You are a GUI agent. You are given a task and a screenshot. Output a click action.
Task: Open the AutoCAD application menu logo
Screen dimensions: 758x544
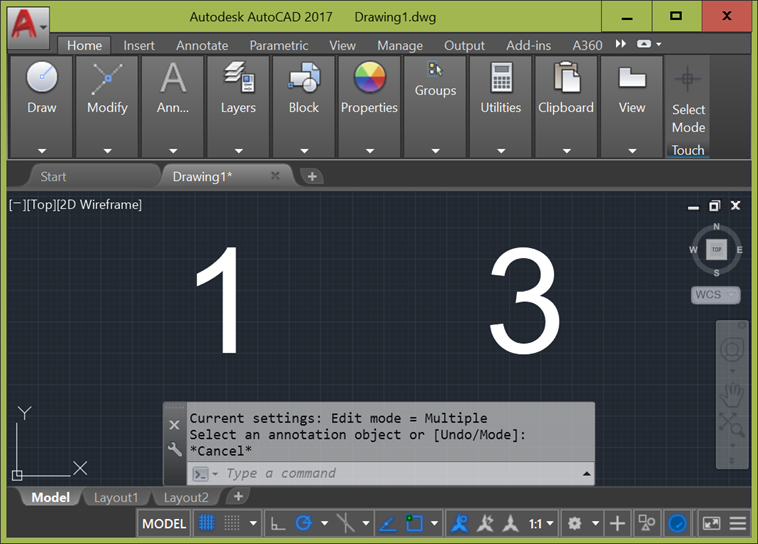point(29,21)
